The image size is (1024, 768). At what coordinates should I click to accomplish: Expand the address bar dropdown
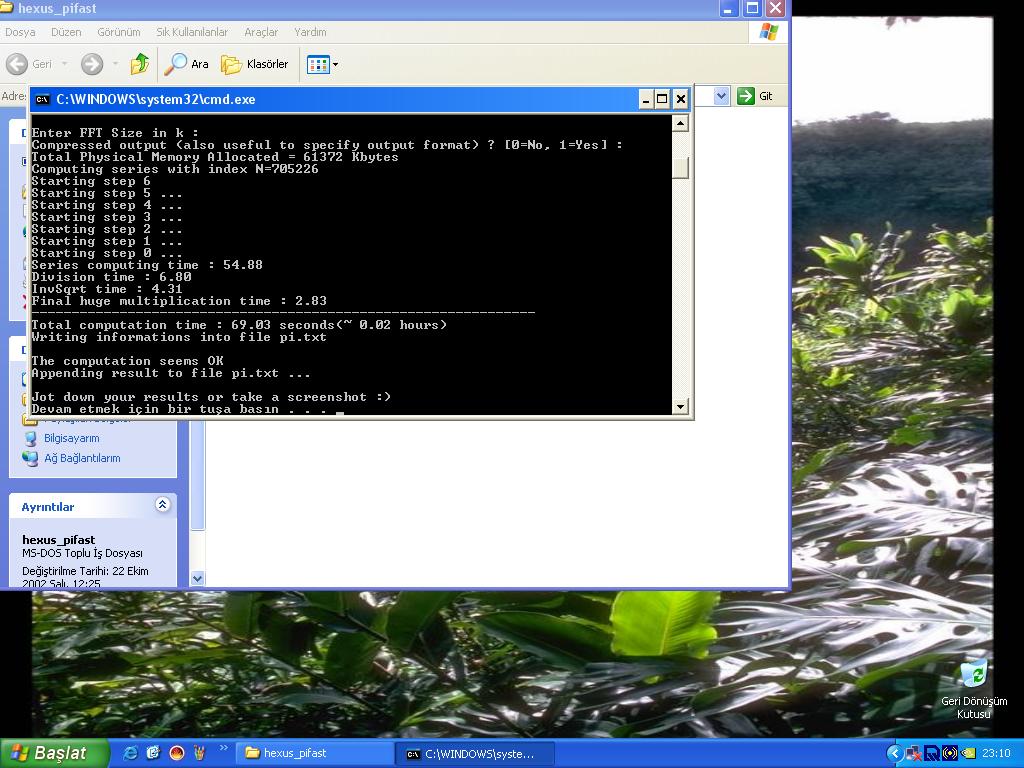click(x=721, y=96)
